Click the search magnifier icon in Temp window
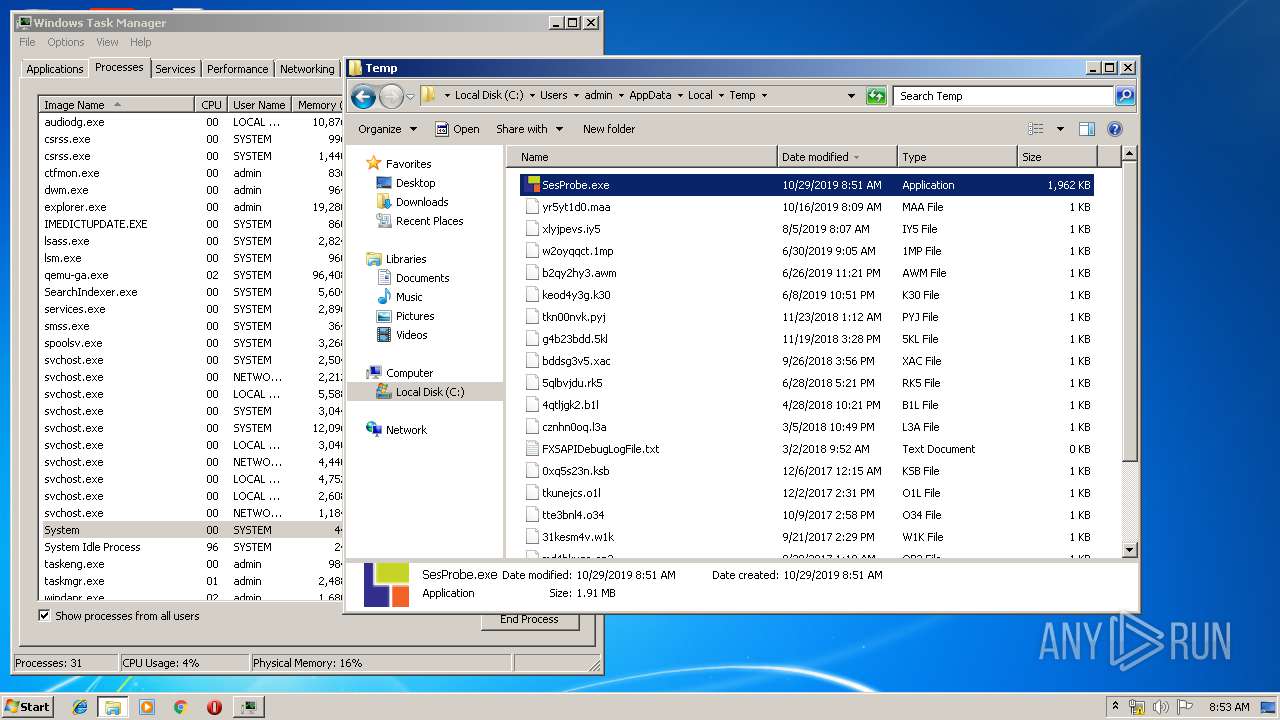The height and width of the screenshot is (720, 1280). coord(1125,96)
